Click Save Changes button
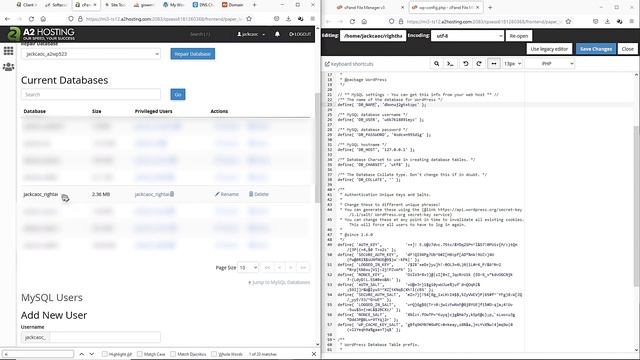 pos(596,49)
